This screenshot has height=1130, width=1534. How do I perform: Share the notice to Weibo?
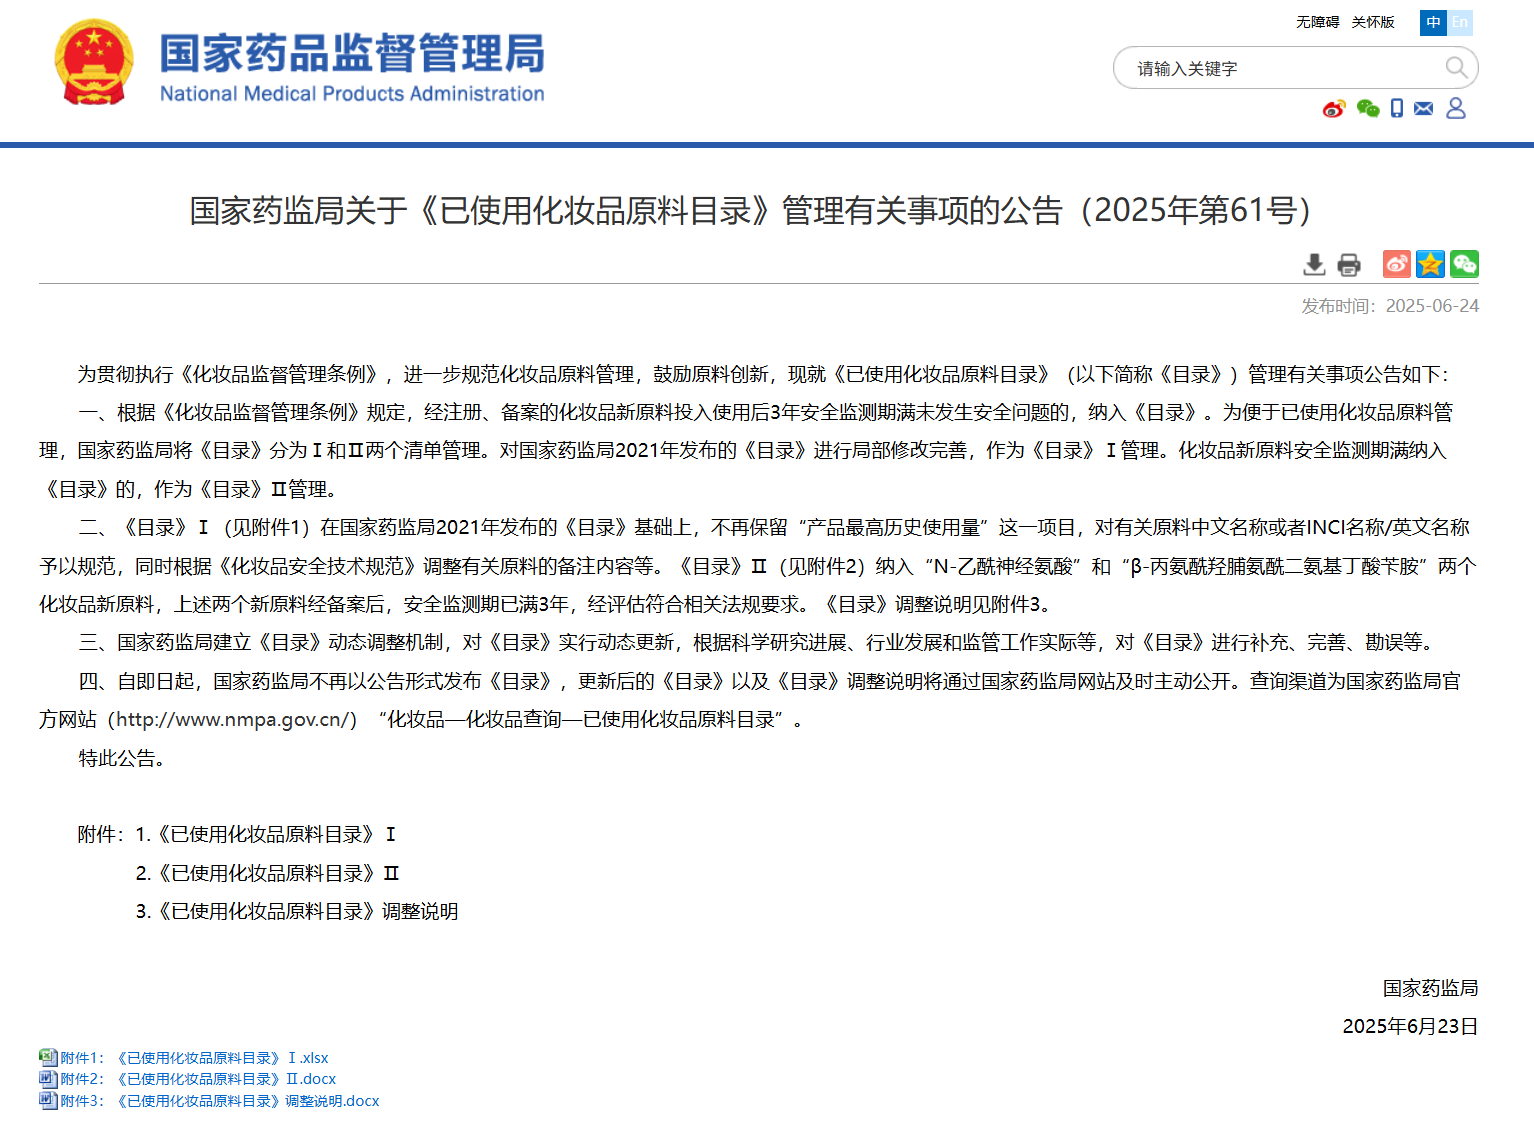pos(1396,264)
